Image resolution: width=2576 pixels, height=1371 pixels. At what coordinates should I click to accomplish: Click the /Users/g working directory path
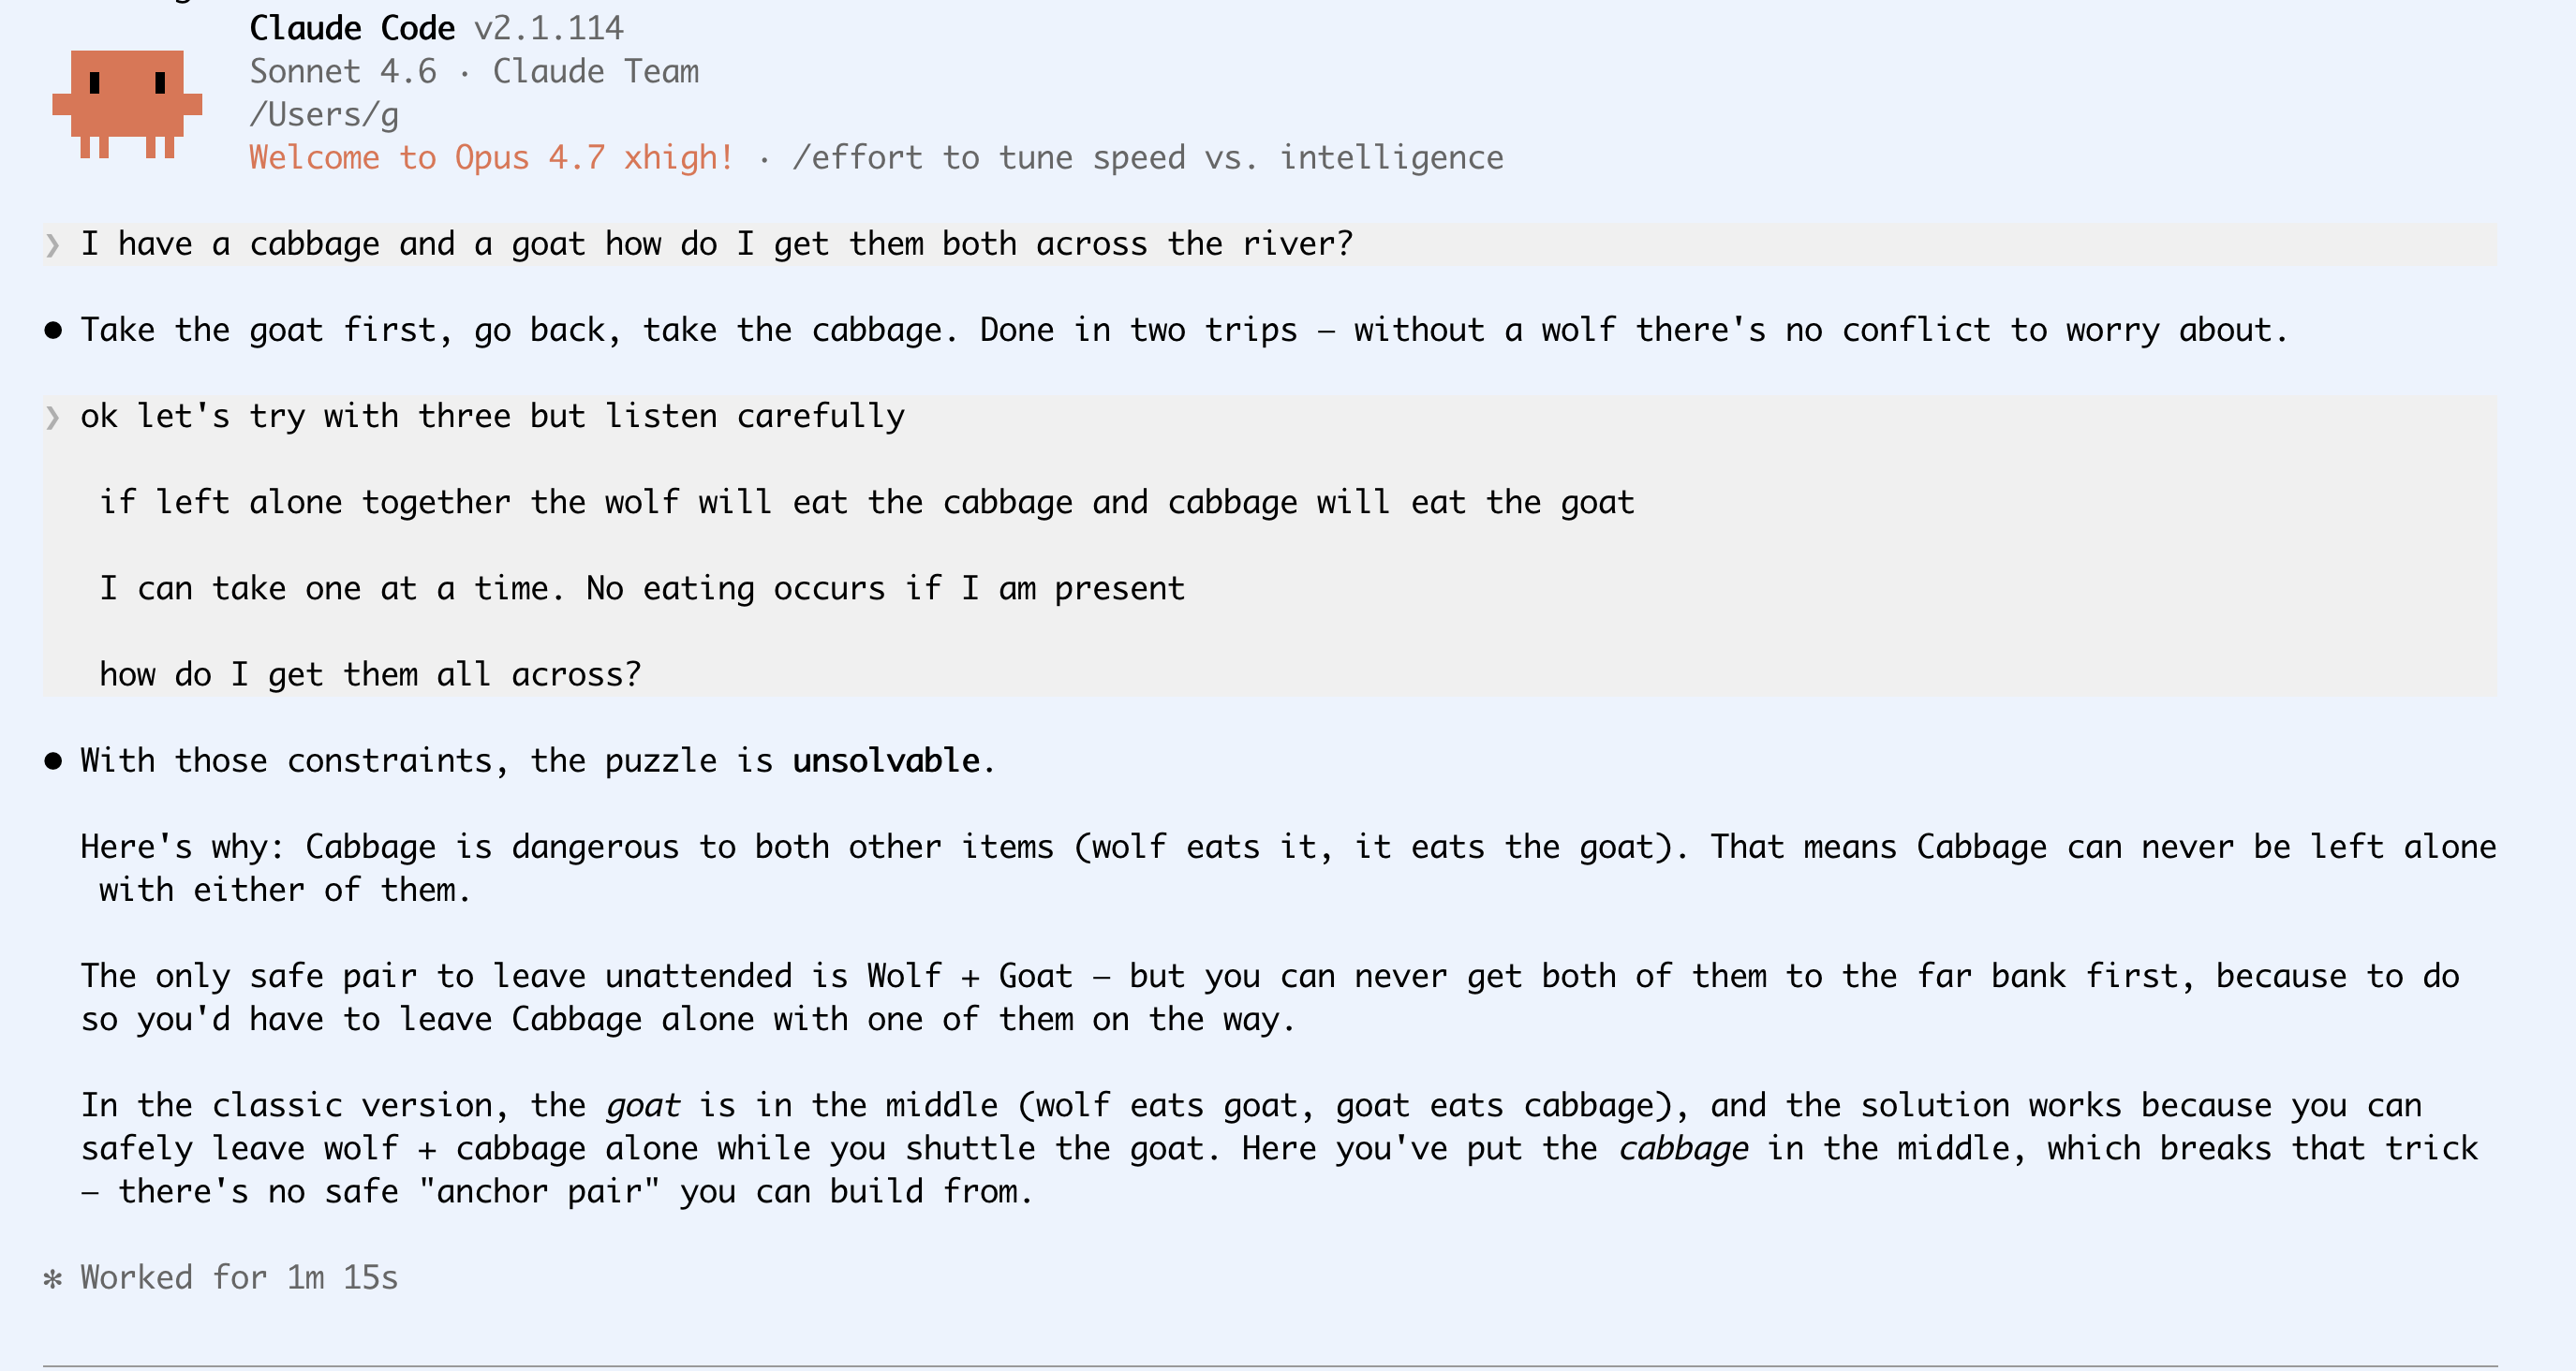(324, 115)
